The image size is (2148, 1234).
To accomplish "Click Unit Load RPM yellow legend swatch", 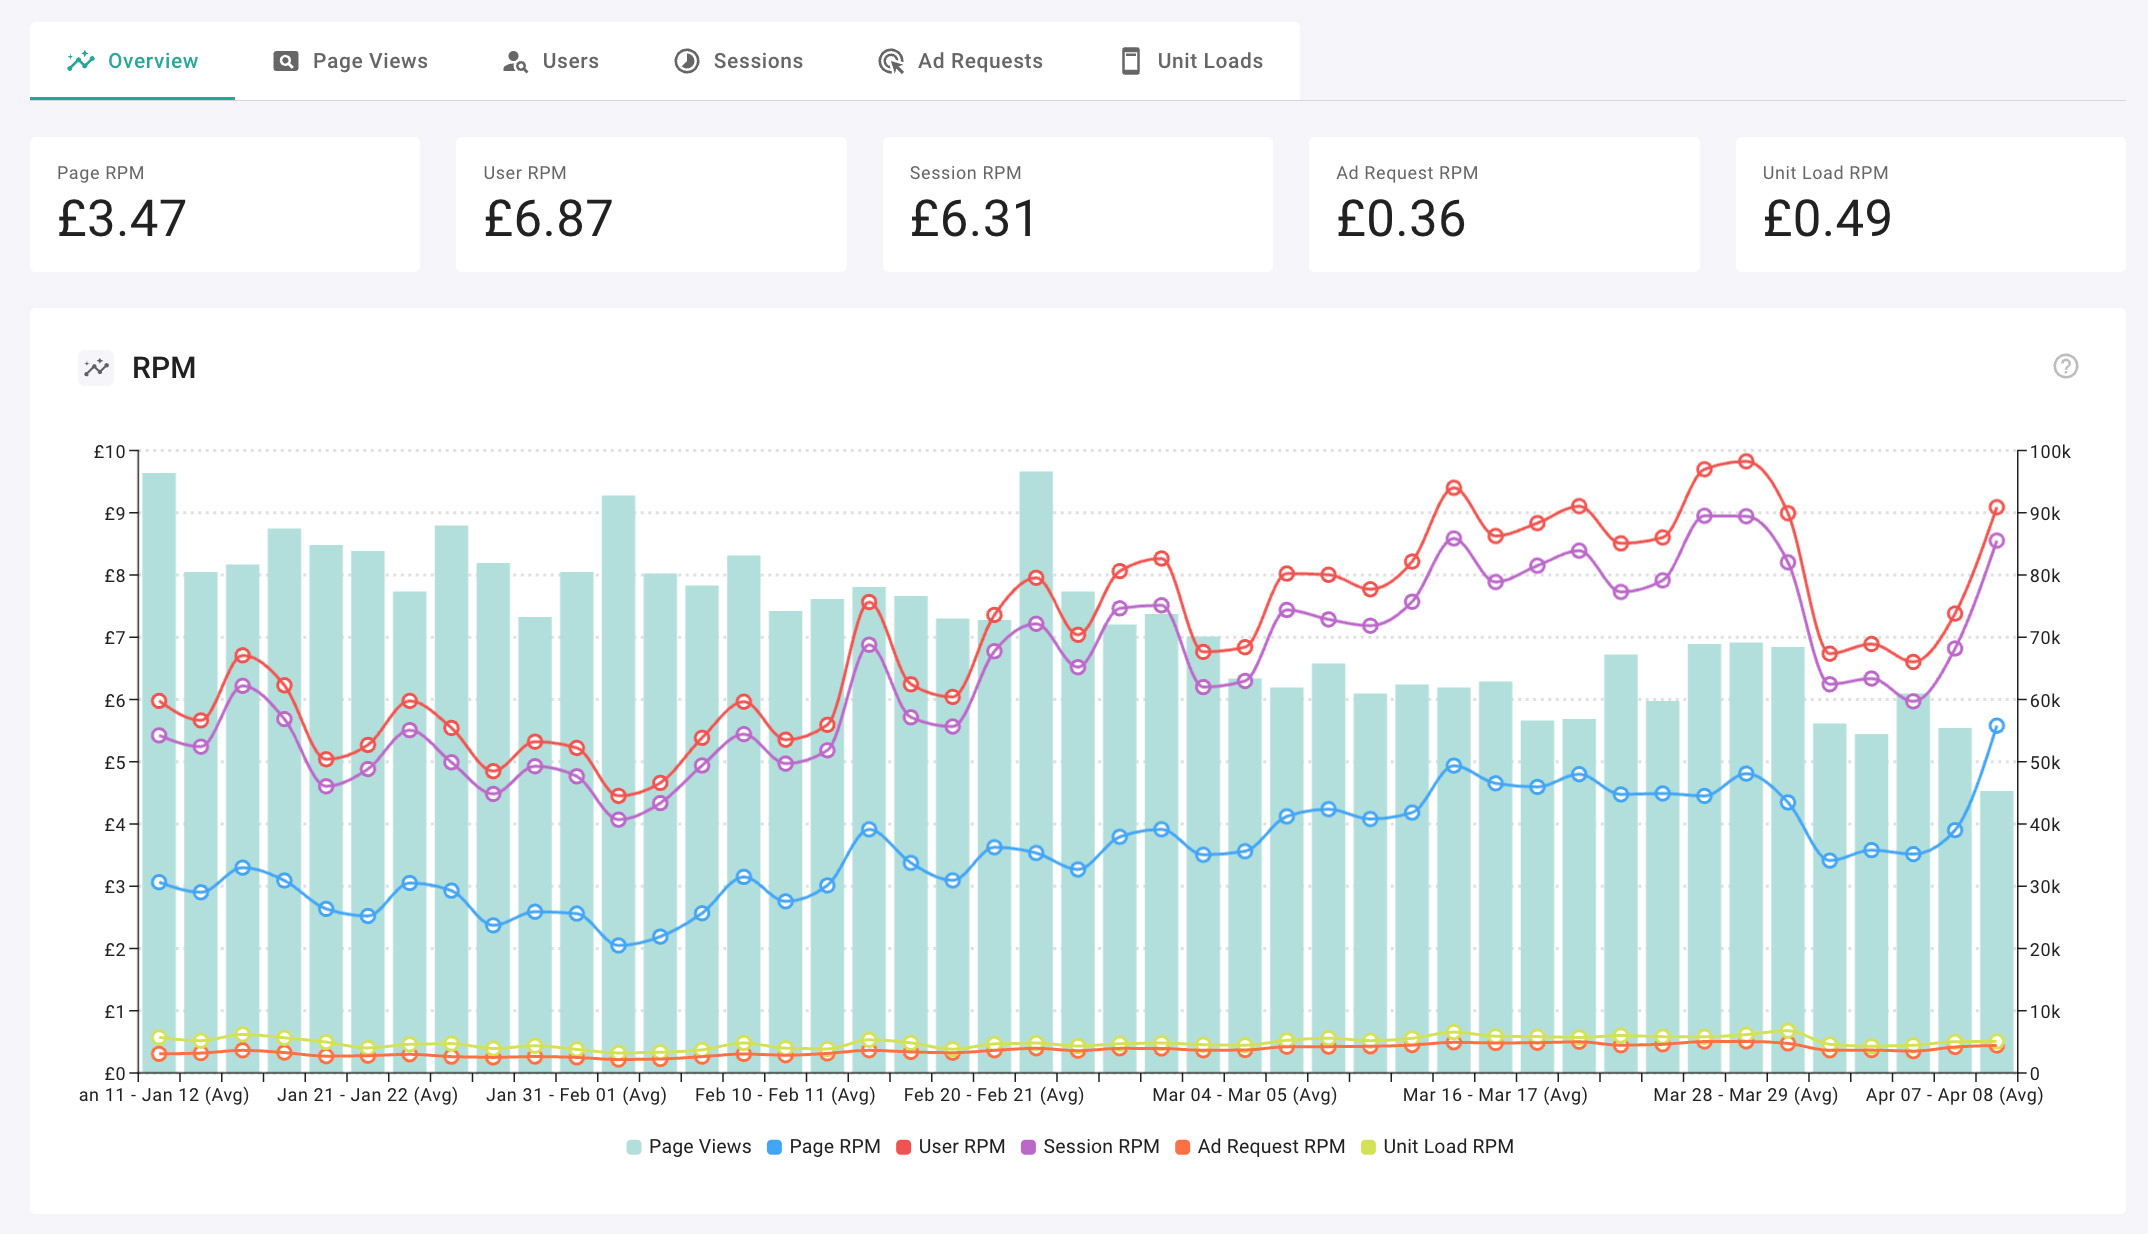I will [1368, 1147].
